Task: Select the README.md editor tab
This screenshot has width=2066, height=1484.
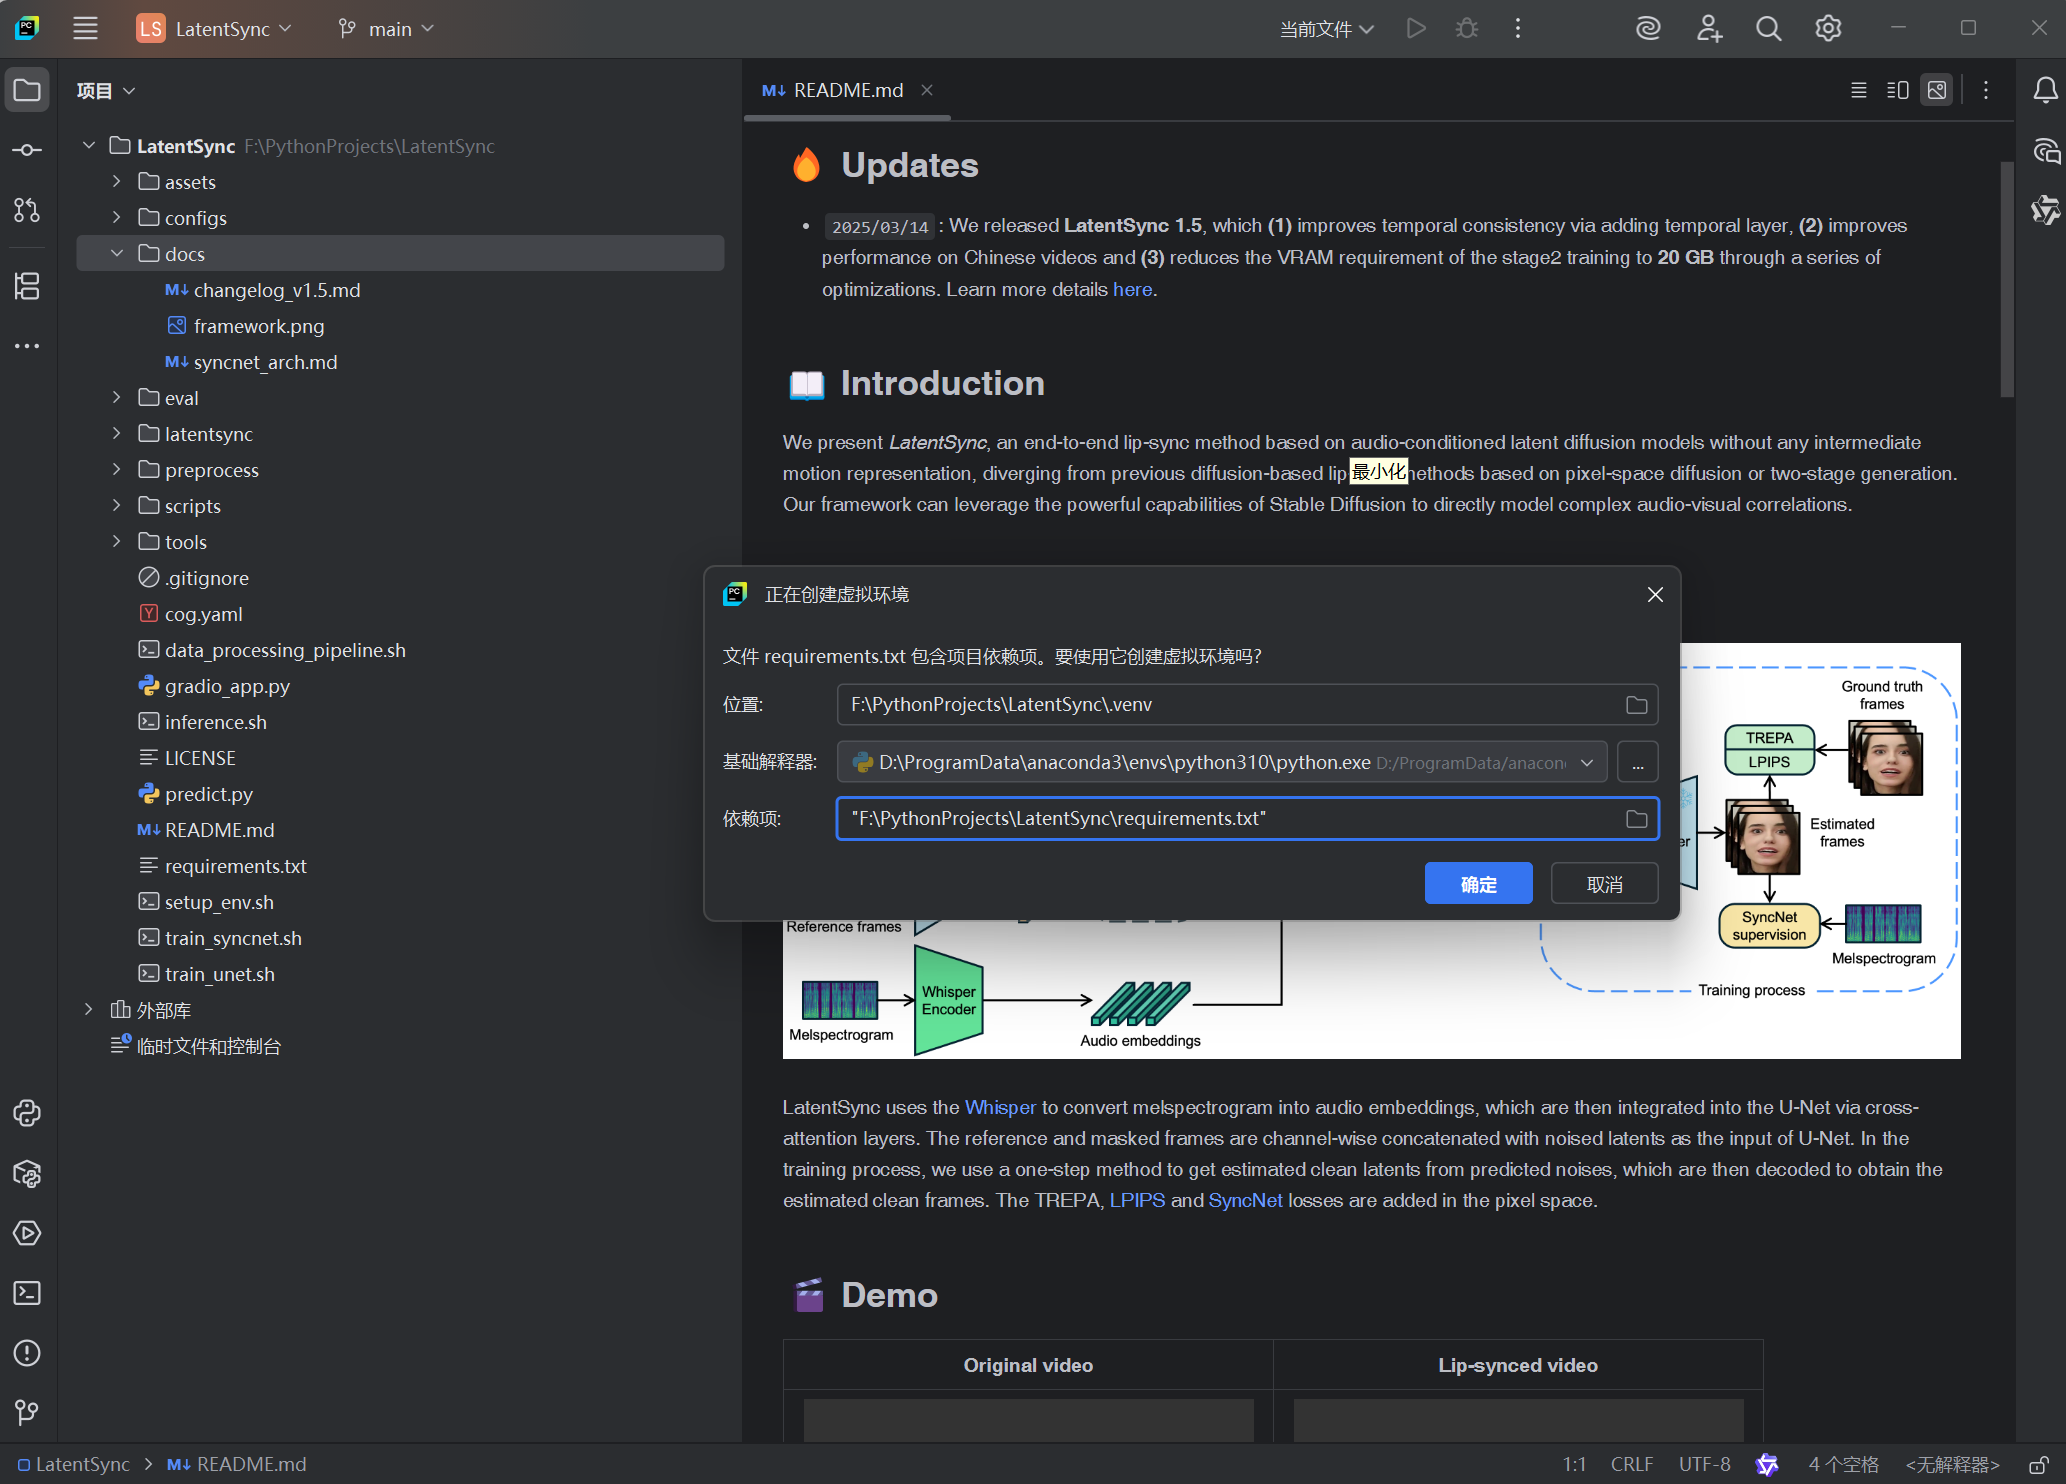Action: (x=847, y=90)
